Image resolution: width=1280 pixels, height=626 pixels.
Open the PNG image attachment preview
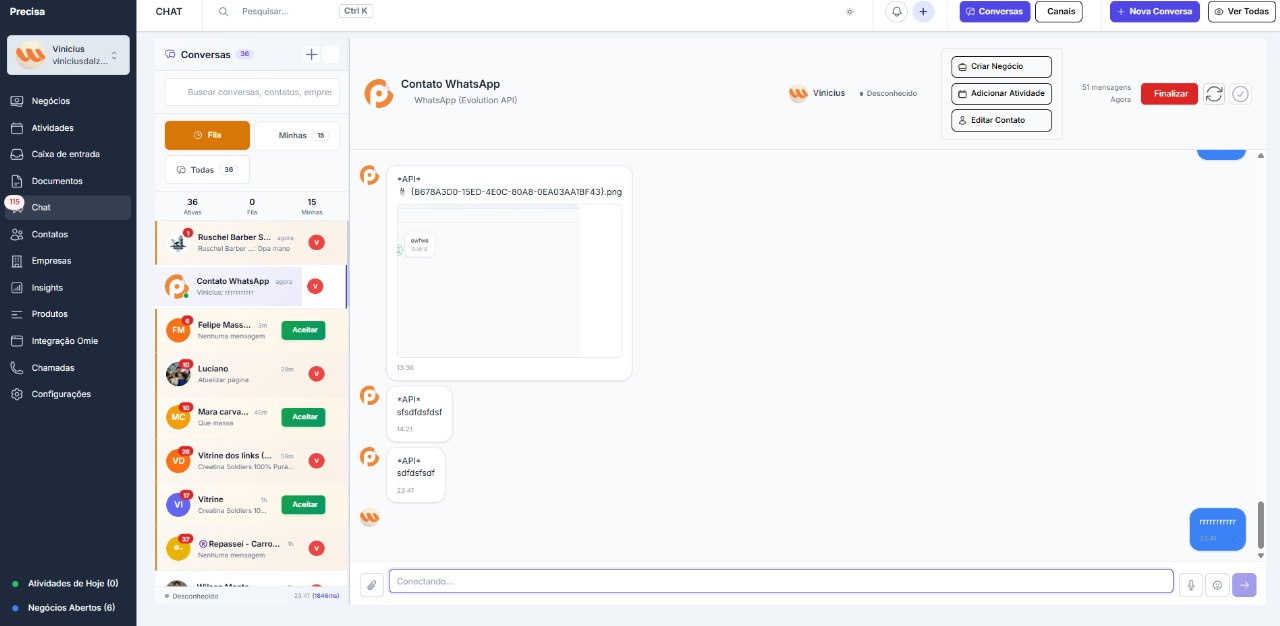click(509, 280)
